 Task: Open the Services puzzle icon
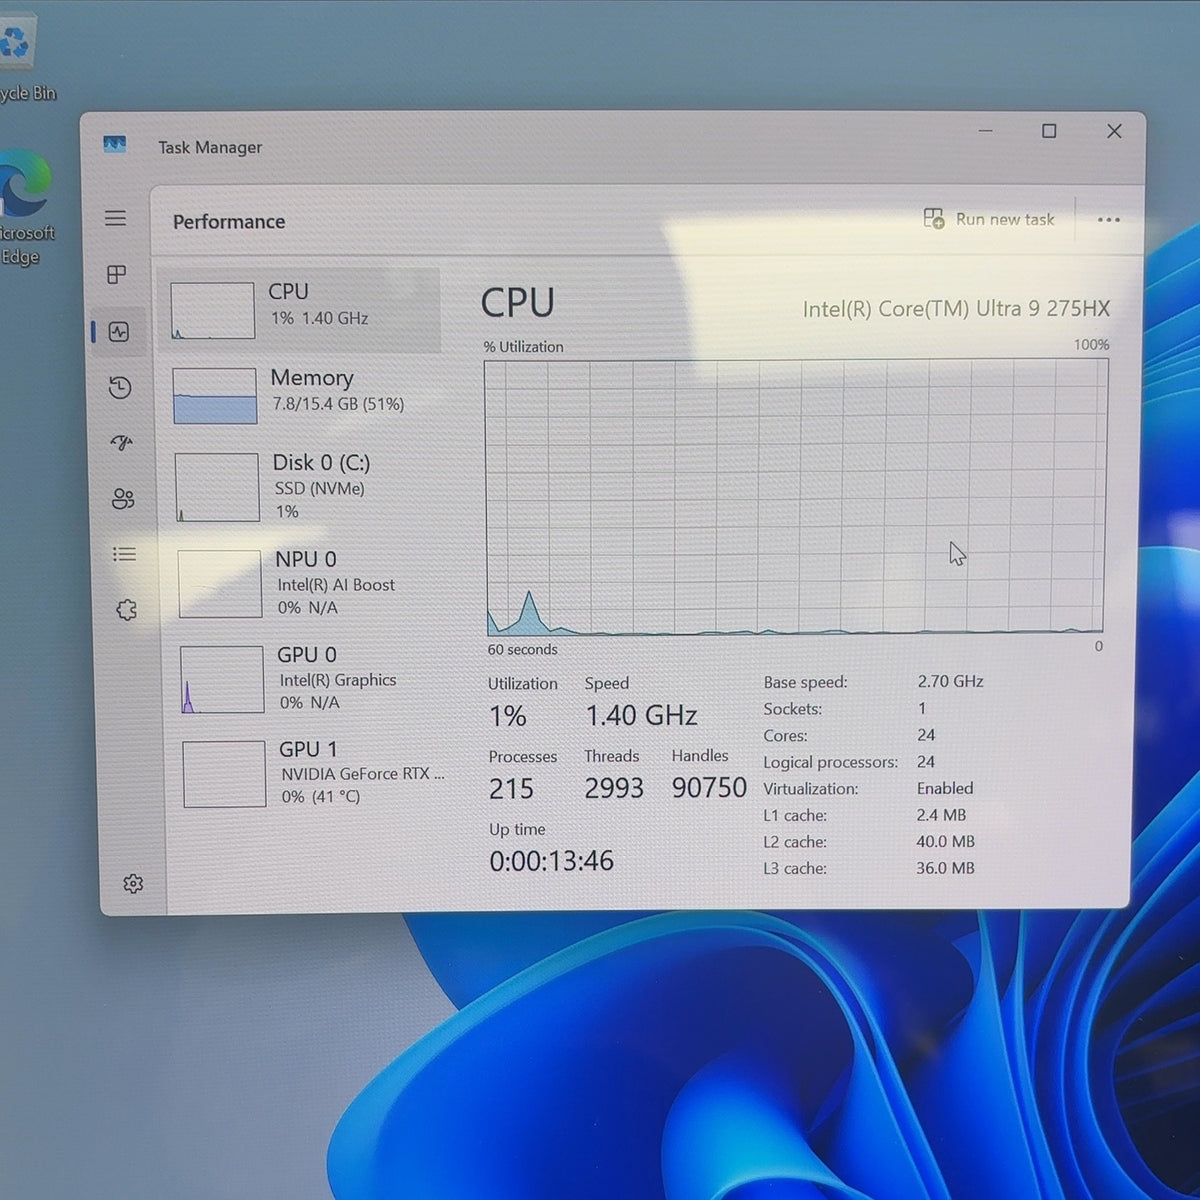tap(126, 609)
